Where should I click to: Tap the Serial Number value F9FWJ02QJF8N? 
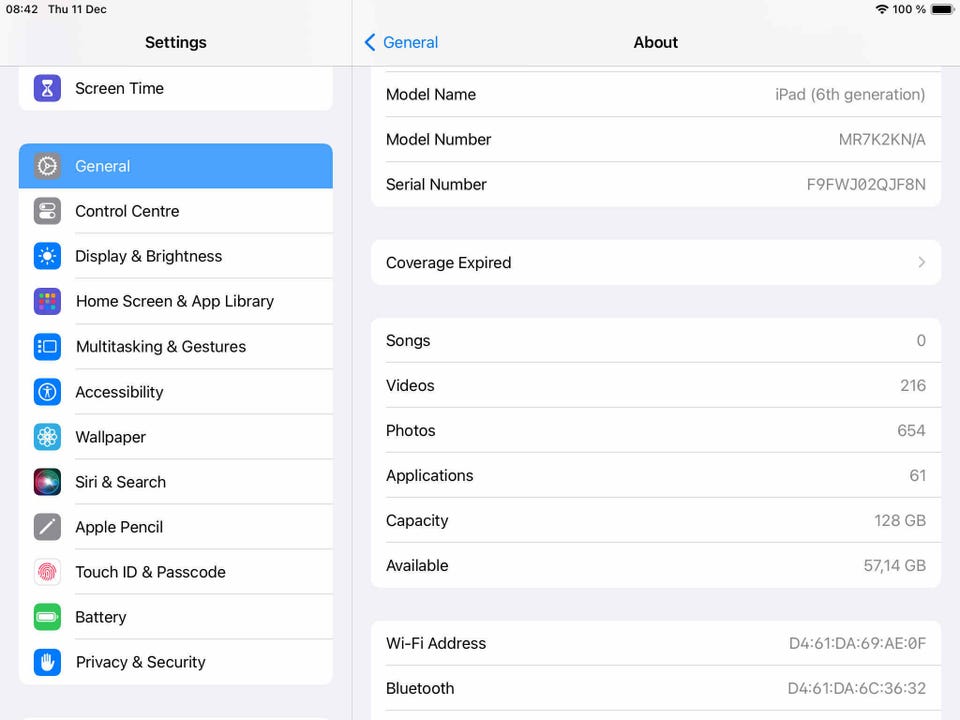[866, 184]
